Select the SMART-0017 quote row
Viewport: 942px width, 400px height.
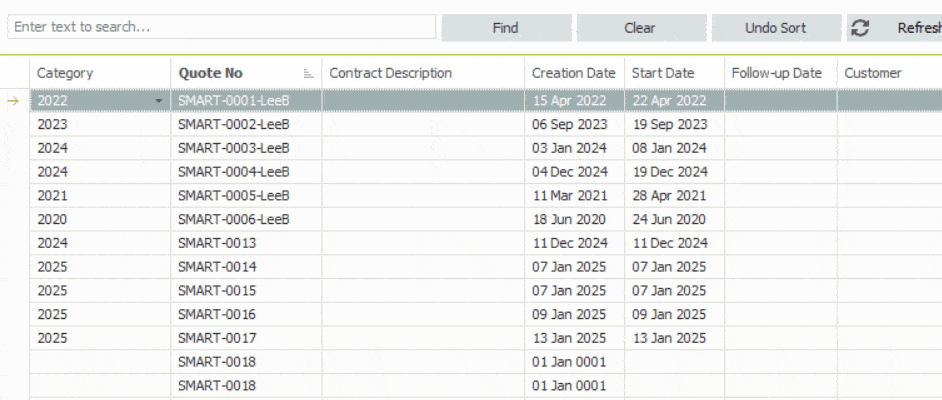pyautogui.click(x=217, y=338)
